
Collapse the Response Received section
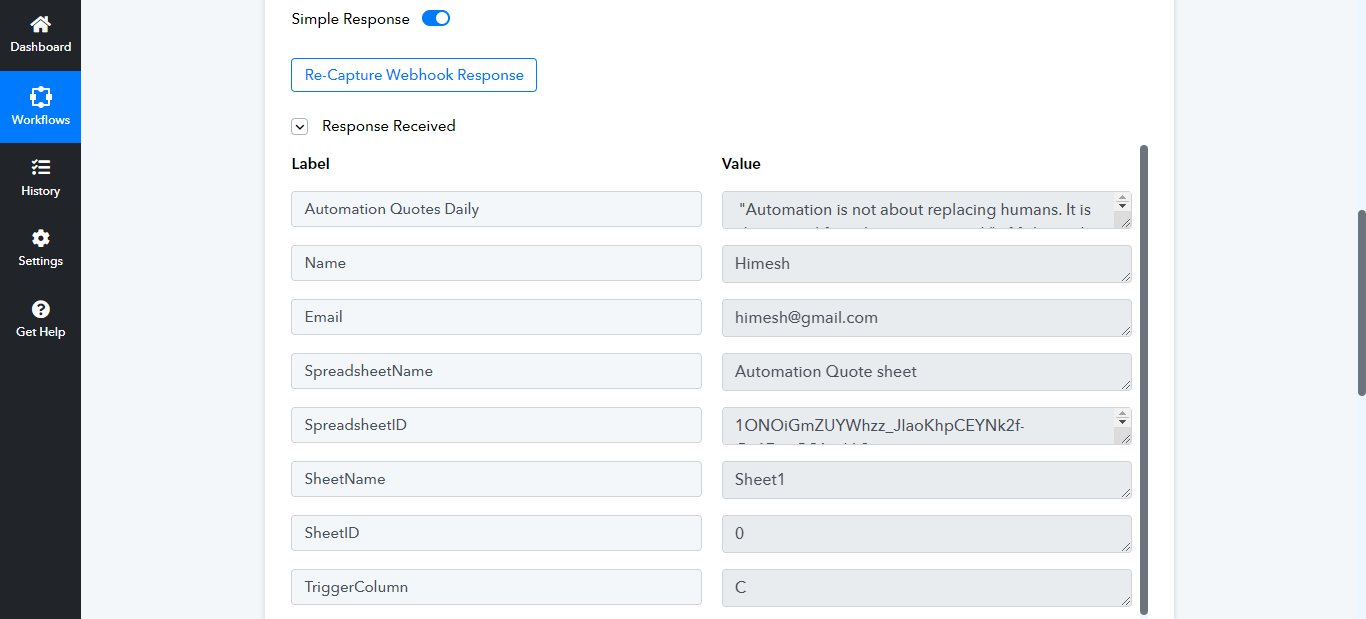(x=299, y=126)
